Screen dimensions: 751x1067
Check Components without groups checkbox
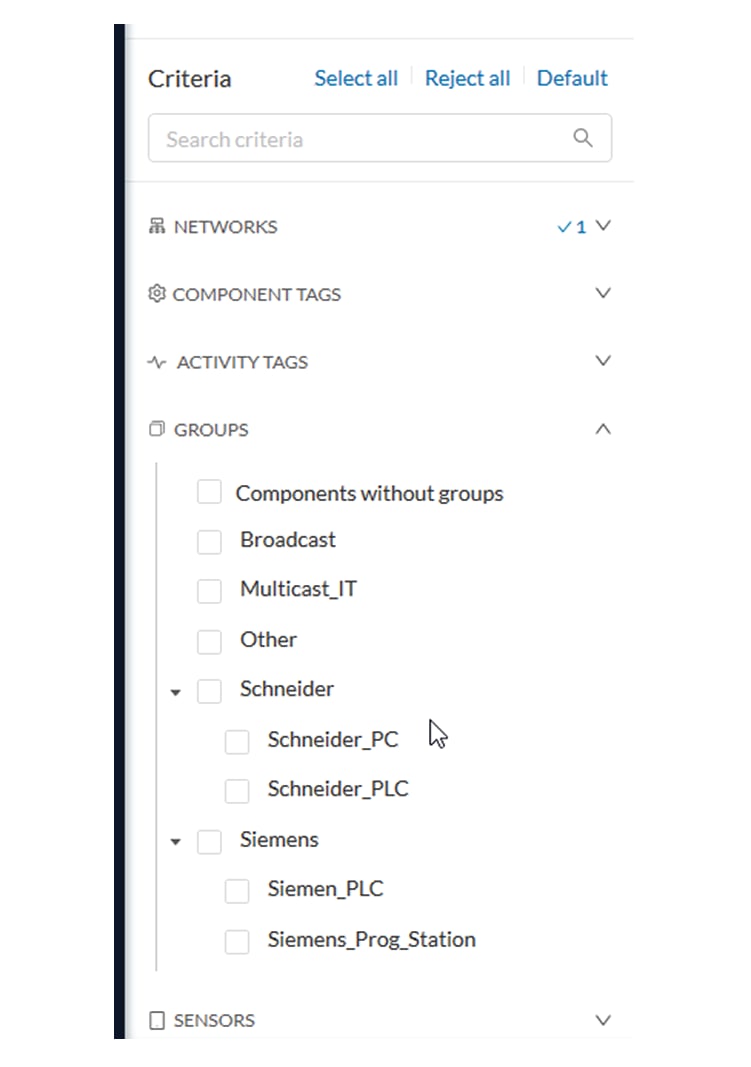click(209, 491)
